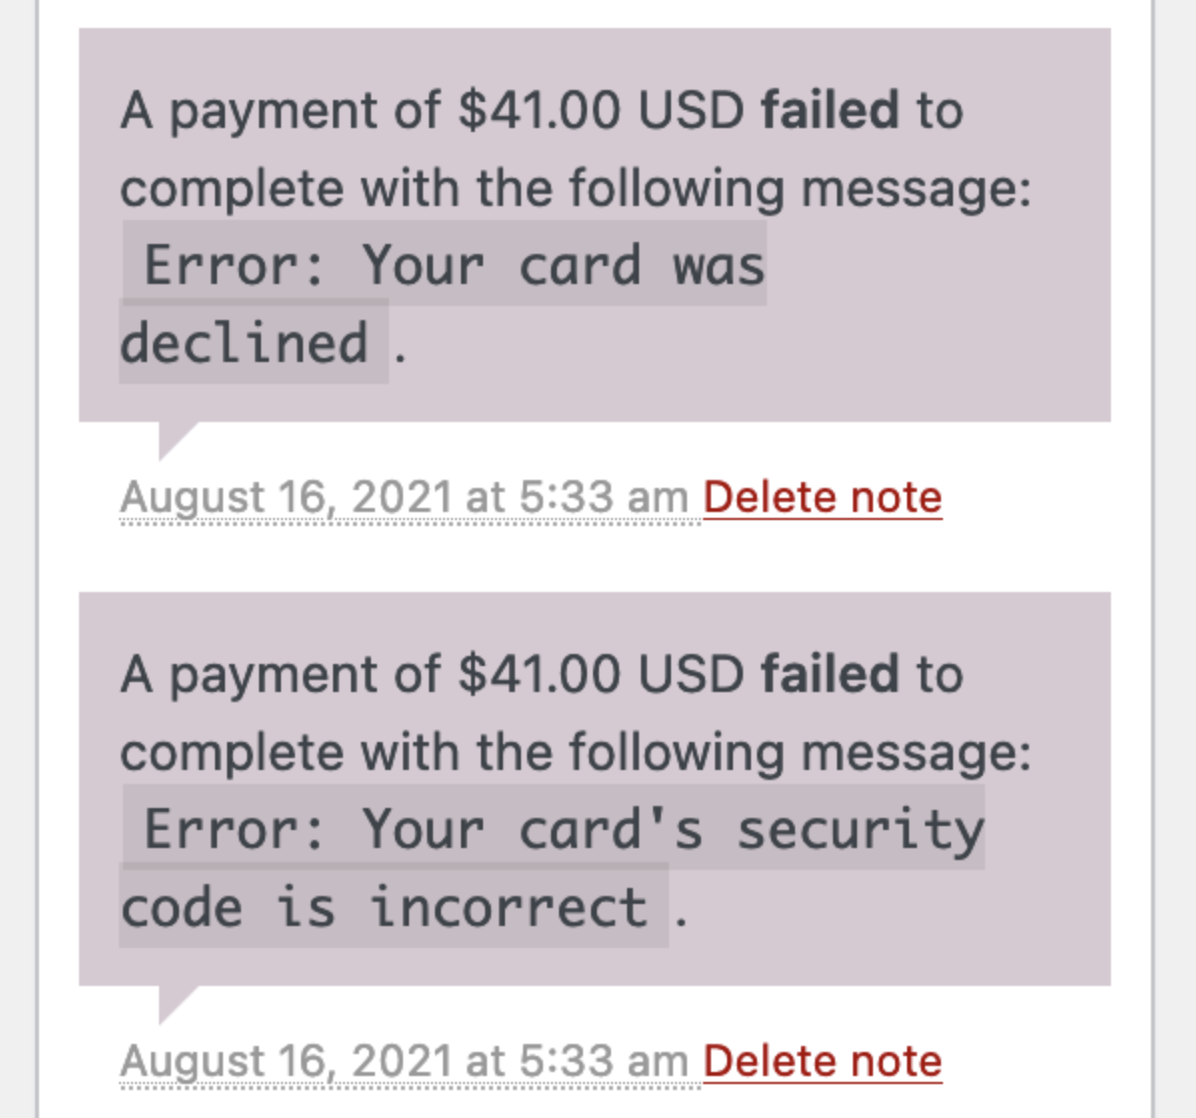Screen dimensions: 1196x1118
Task: Click the $41.00 amount in the security code note
Action: click(541, 674)
